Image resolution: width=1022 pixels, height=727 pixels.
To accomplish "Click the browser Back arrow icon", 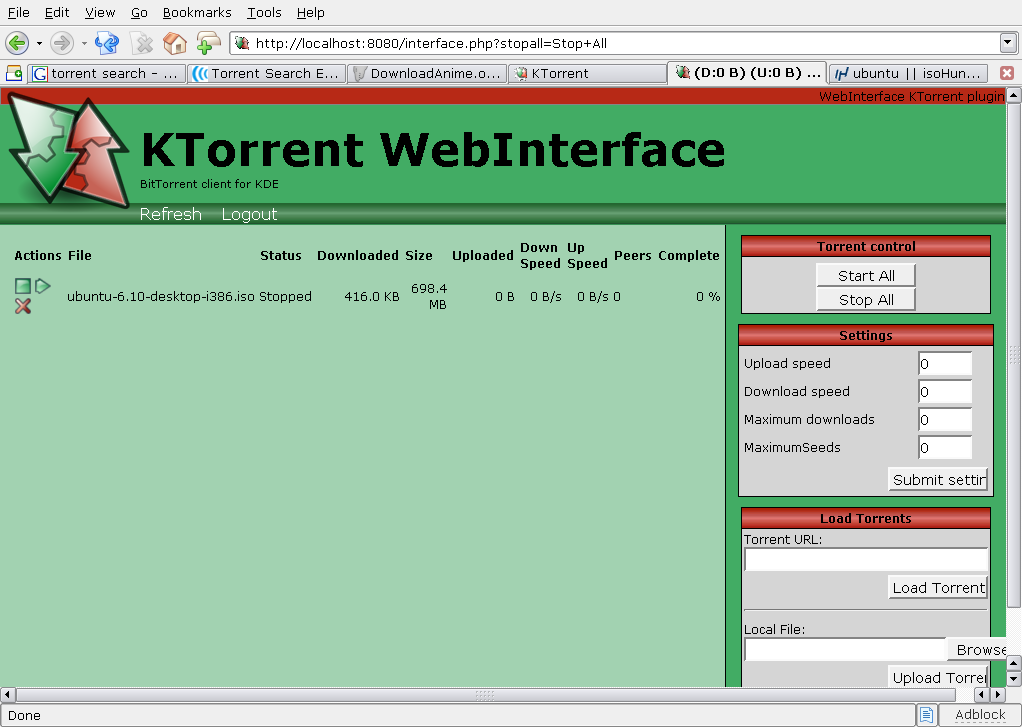I will click(17, 44).
